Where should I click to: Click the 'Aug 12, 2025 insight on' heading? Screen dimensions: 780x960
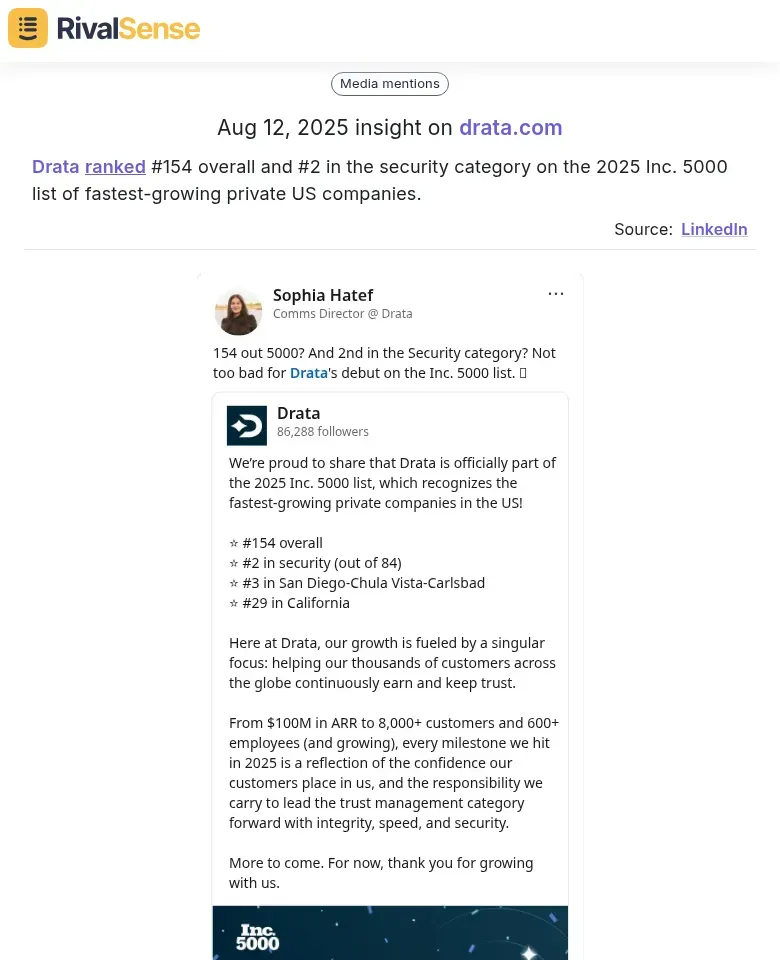click(335, 127)
